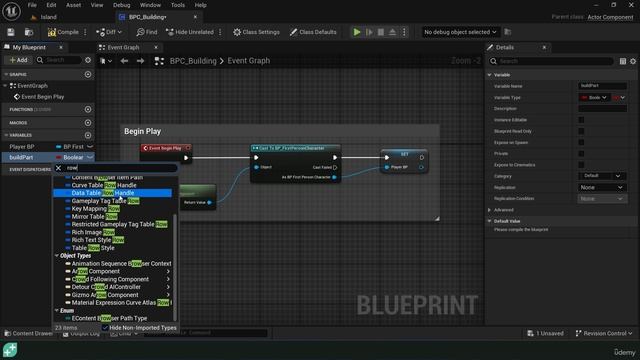Screen dimensions: 640x360
Task: Open Details panel settings gear
Action: 633,61
